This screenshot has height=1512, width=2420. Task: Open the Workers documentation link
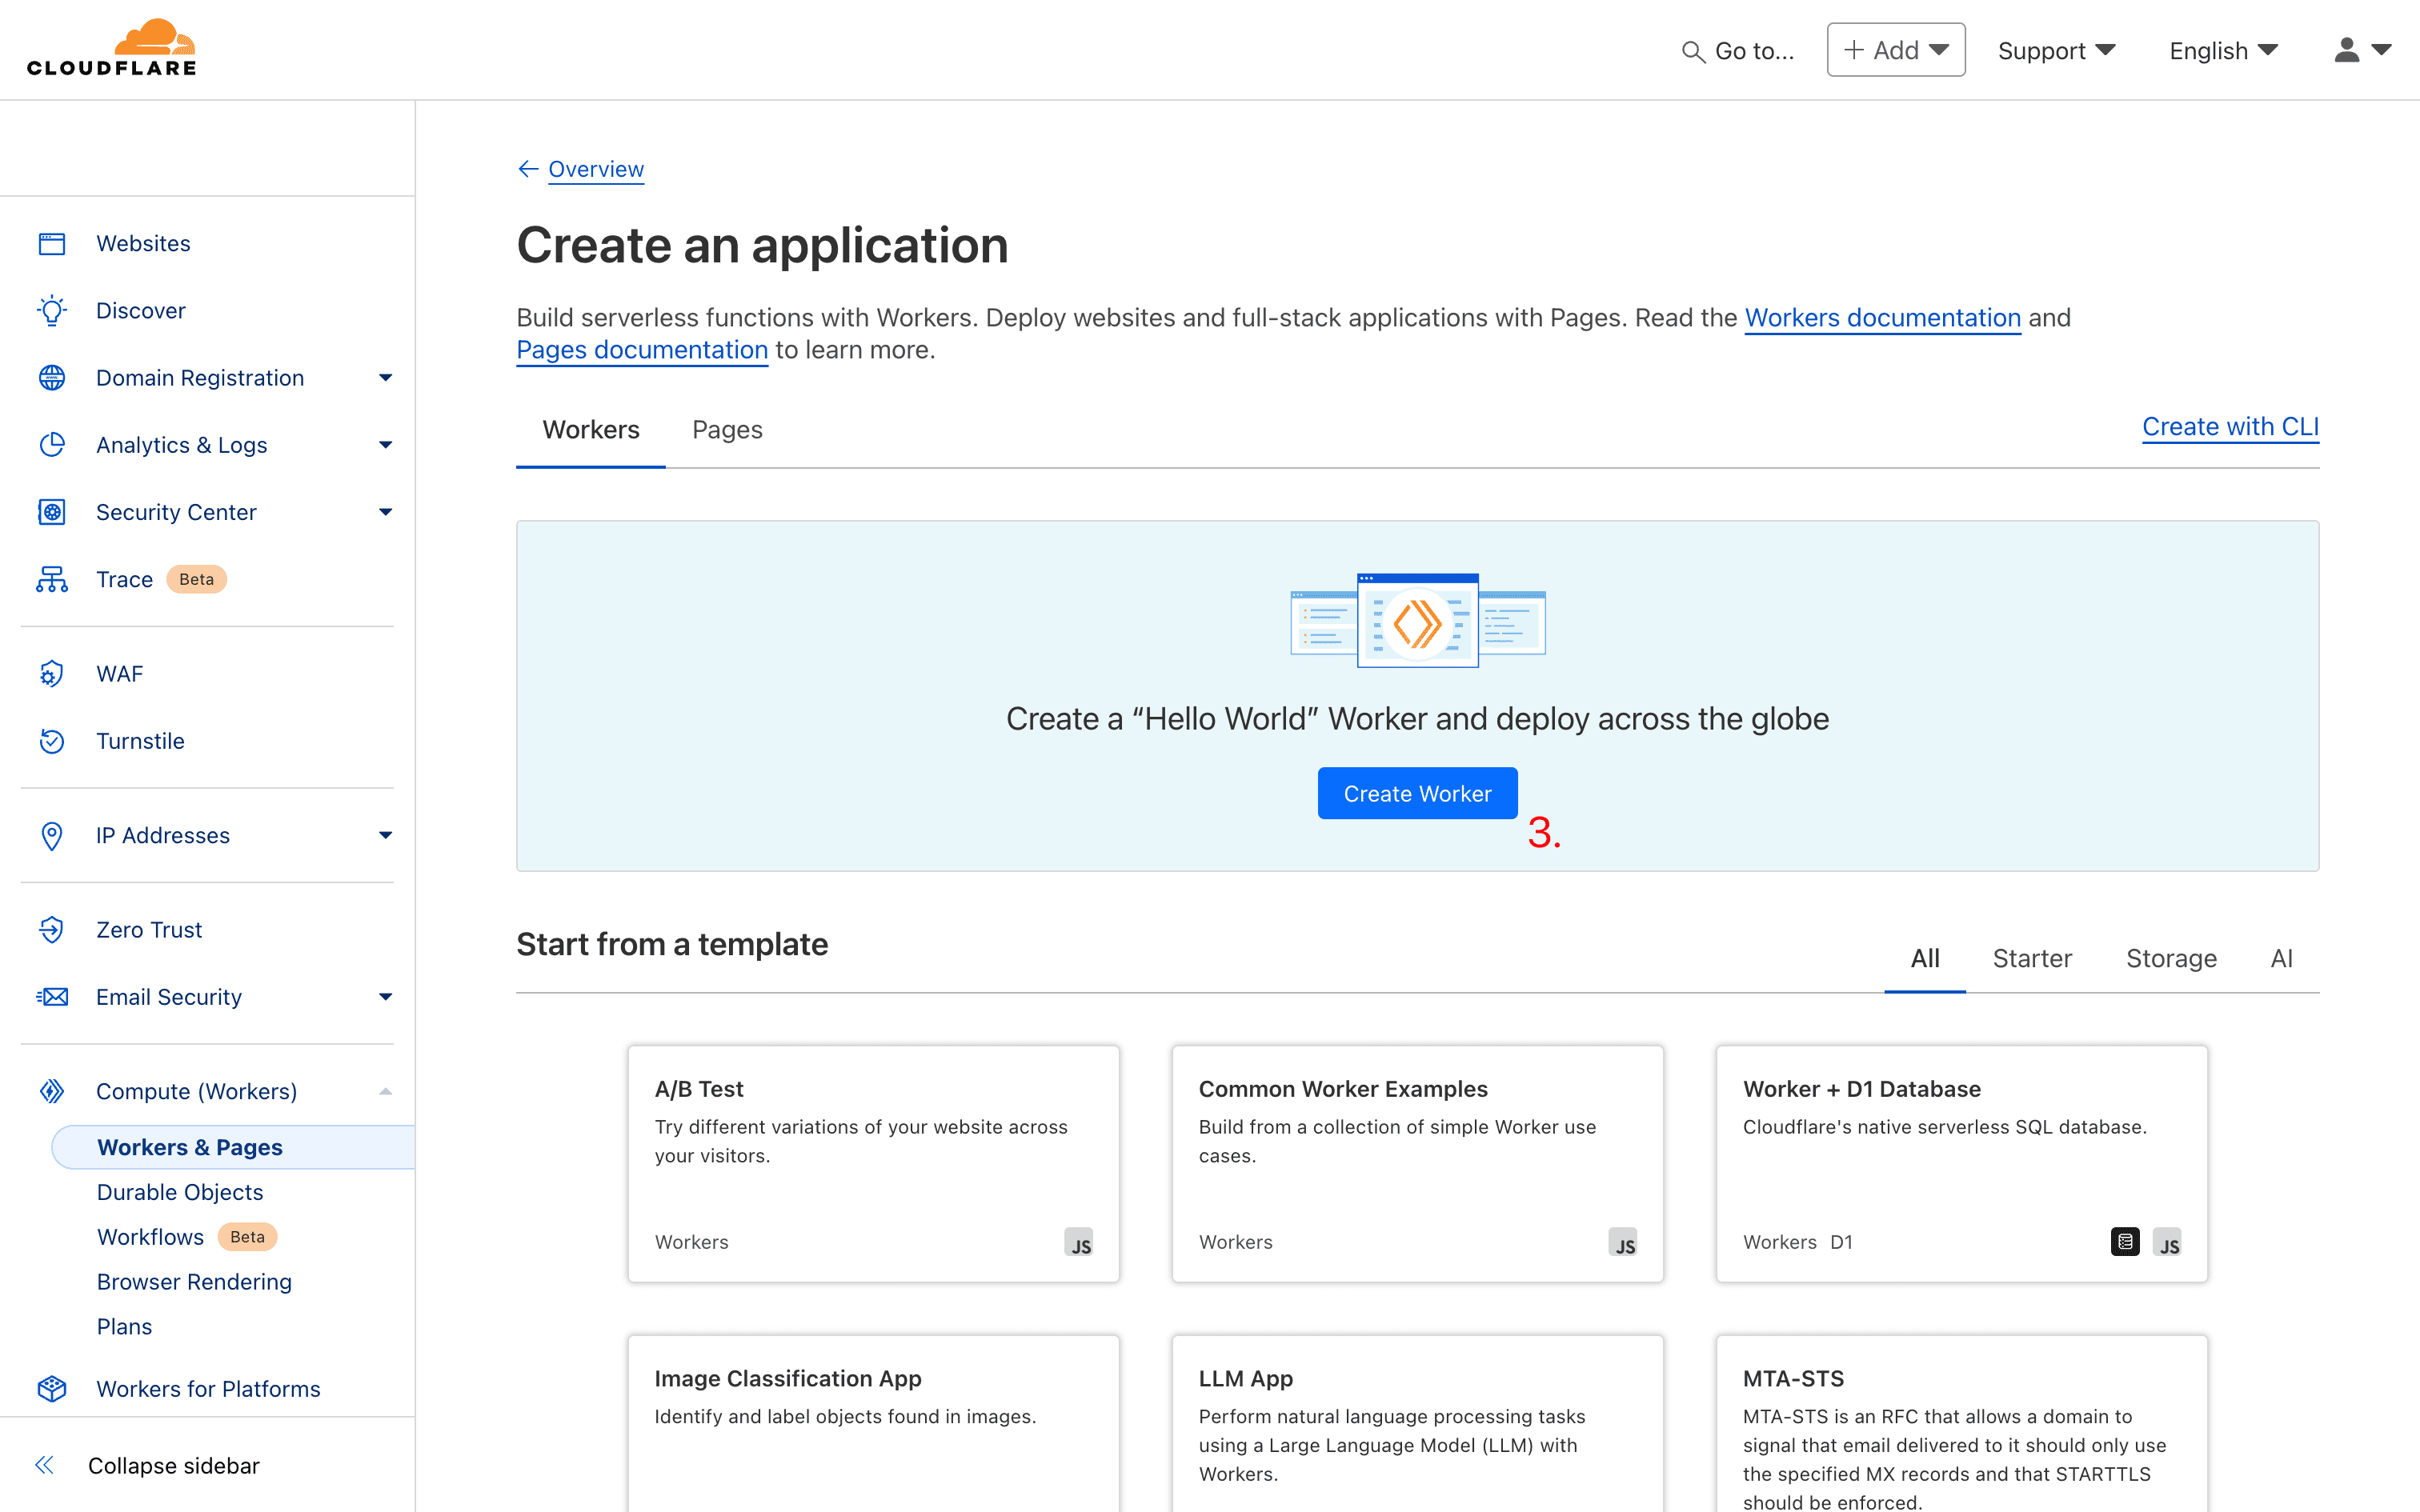coord(1881,317)
